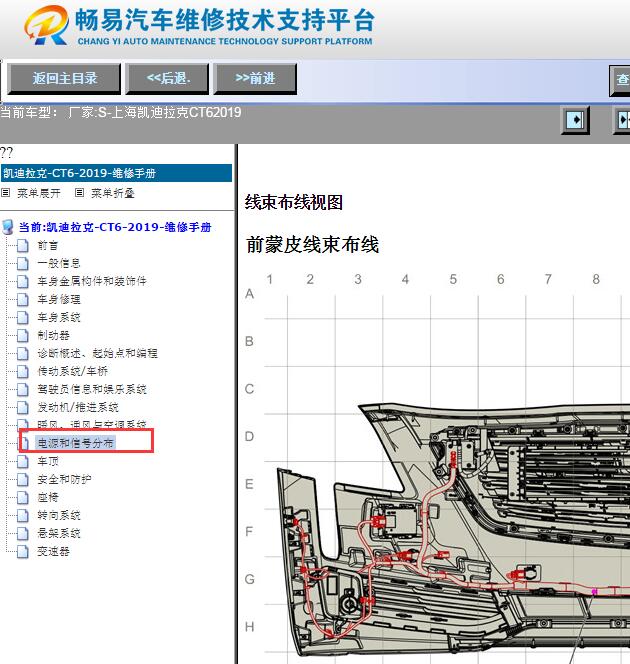Image resolution: width=630 pixels, height=664 pixels.
Task: Open the 前言 tree item
Action: [47, 246]
